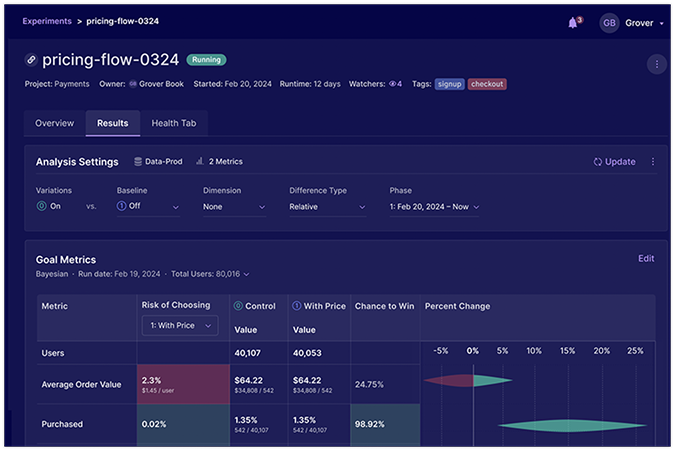Open Risk of Choosing With Price dropdown
The height and width of the screenshot is (451, 675).
tap(180, 326)
